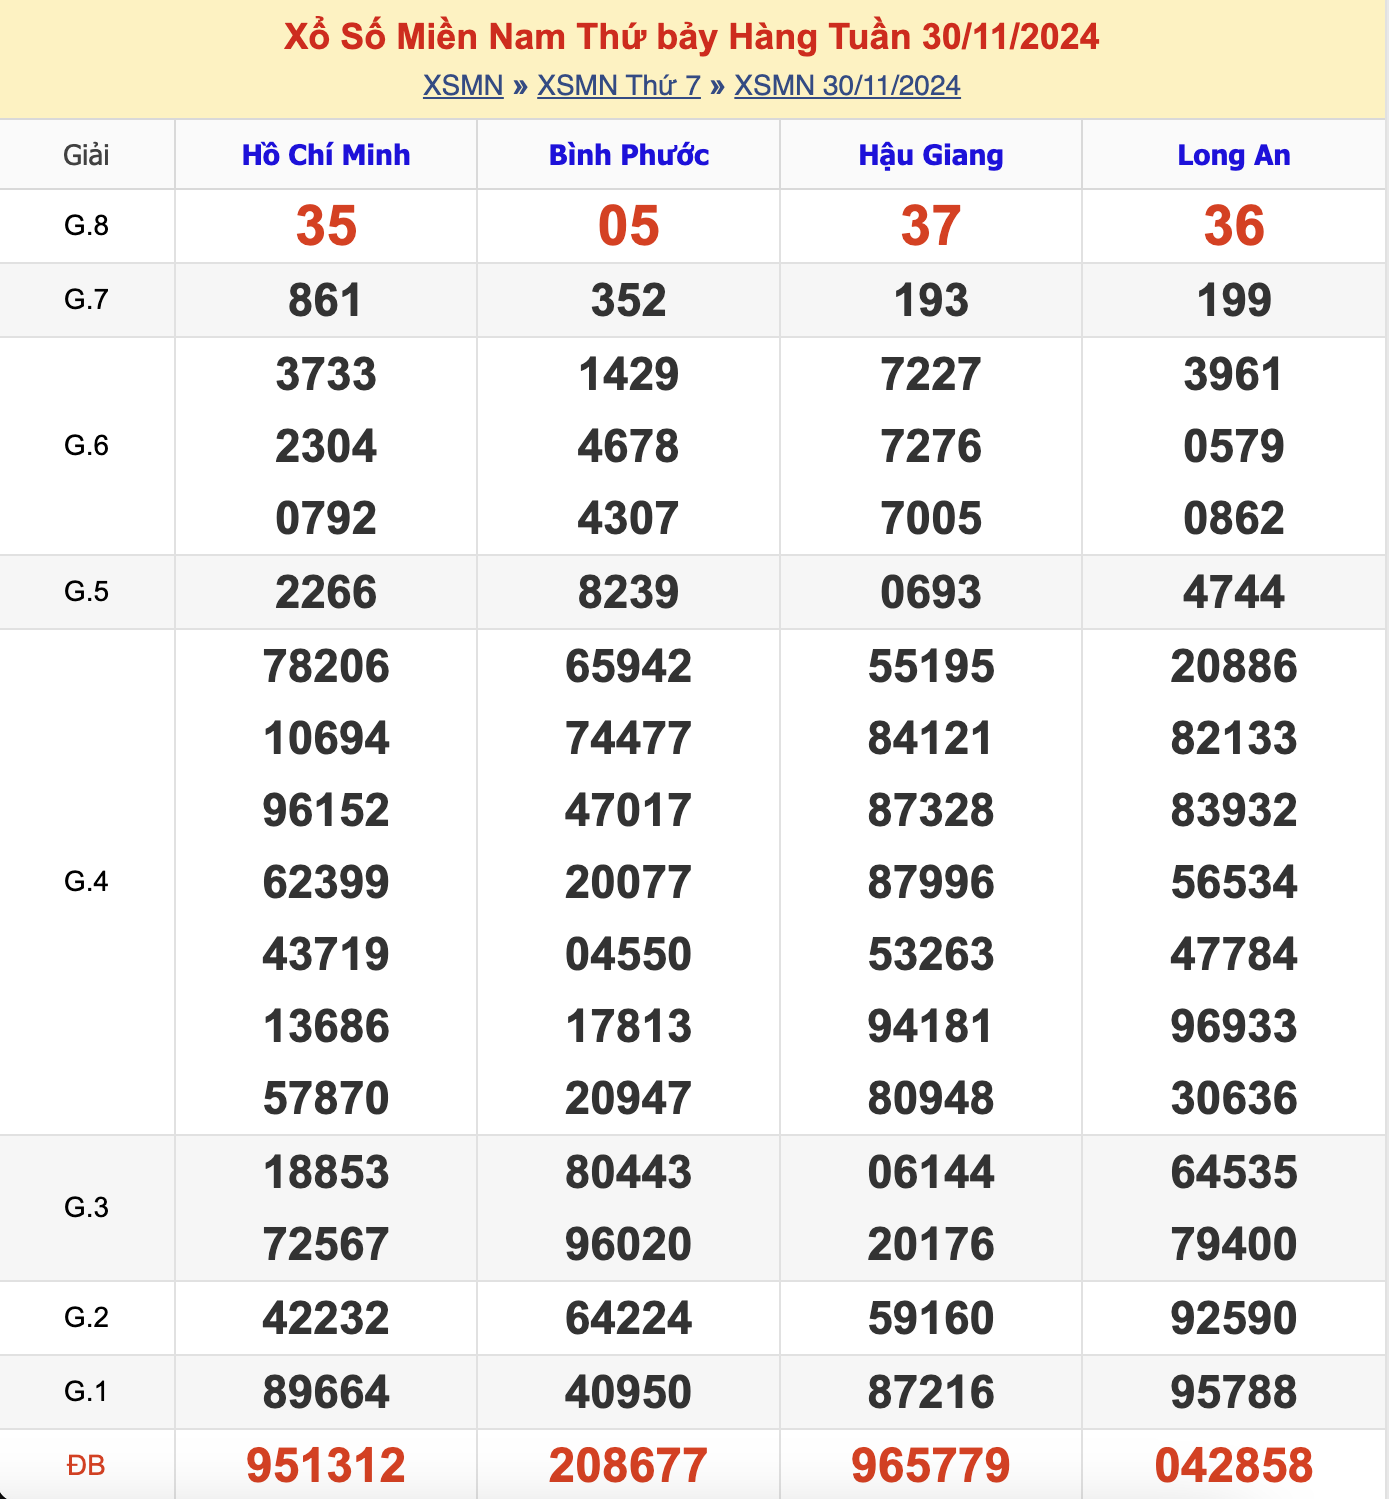Select G.3 number 79400
1389x1499 pixels.
coord(1234,1244)
